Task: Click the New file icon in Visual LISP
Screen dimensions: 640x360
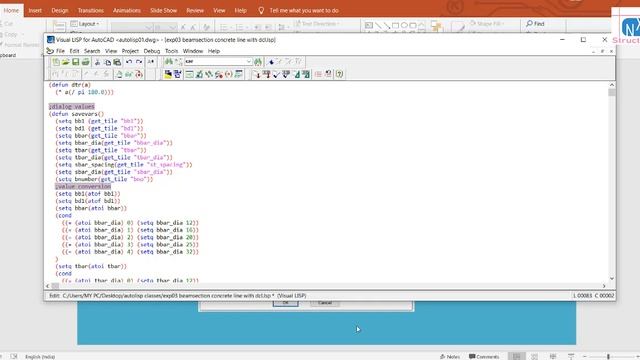Action: click(x=56, y=62)
